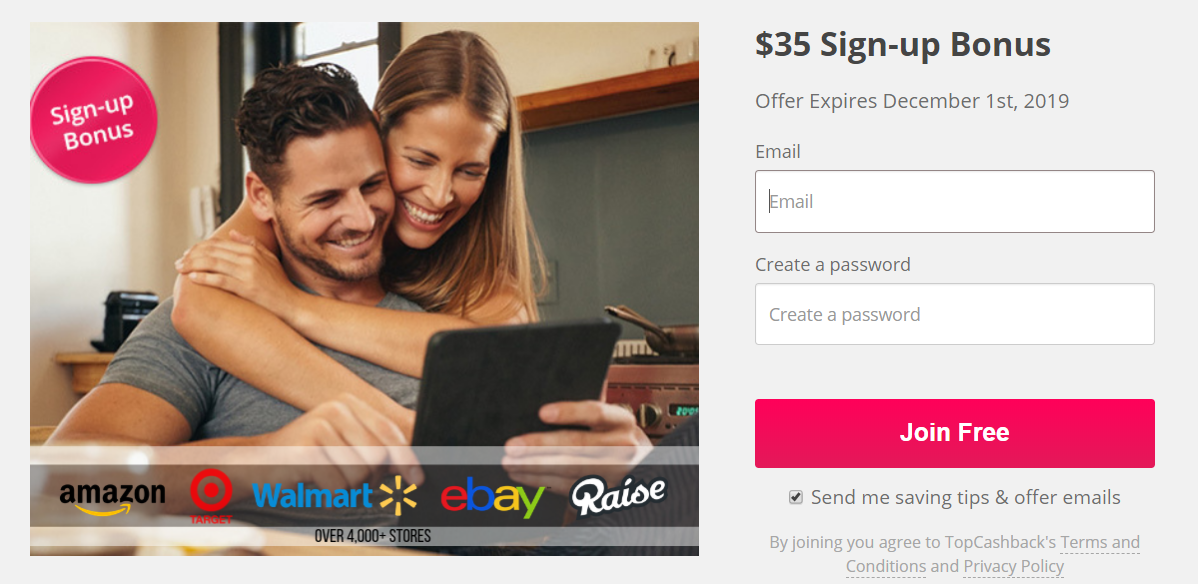
Task: Uncheck the saving tips emails checkbox
Action: coord(796,498)
